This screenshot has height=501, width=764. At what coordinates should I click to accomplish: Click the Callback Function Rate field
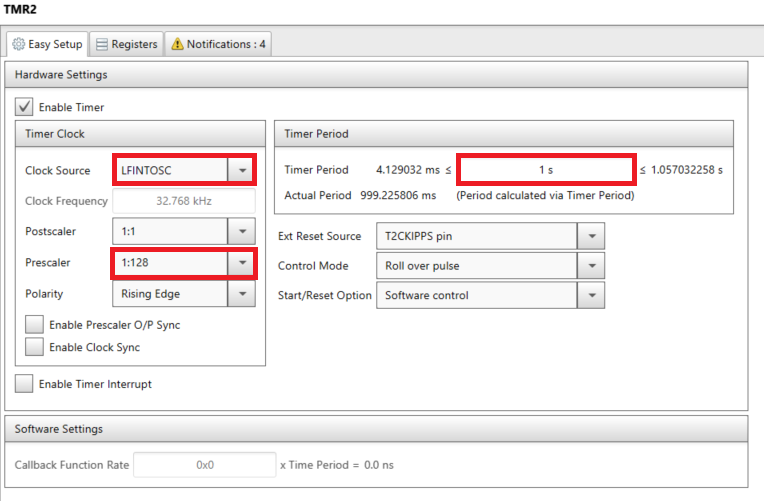pyautogui.click(x=204, y=465)
